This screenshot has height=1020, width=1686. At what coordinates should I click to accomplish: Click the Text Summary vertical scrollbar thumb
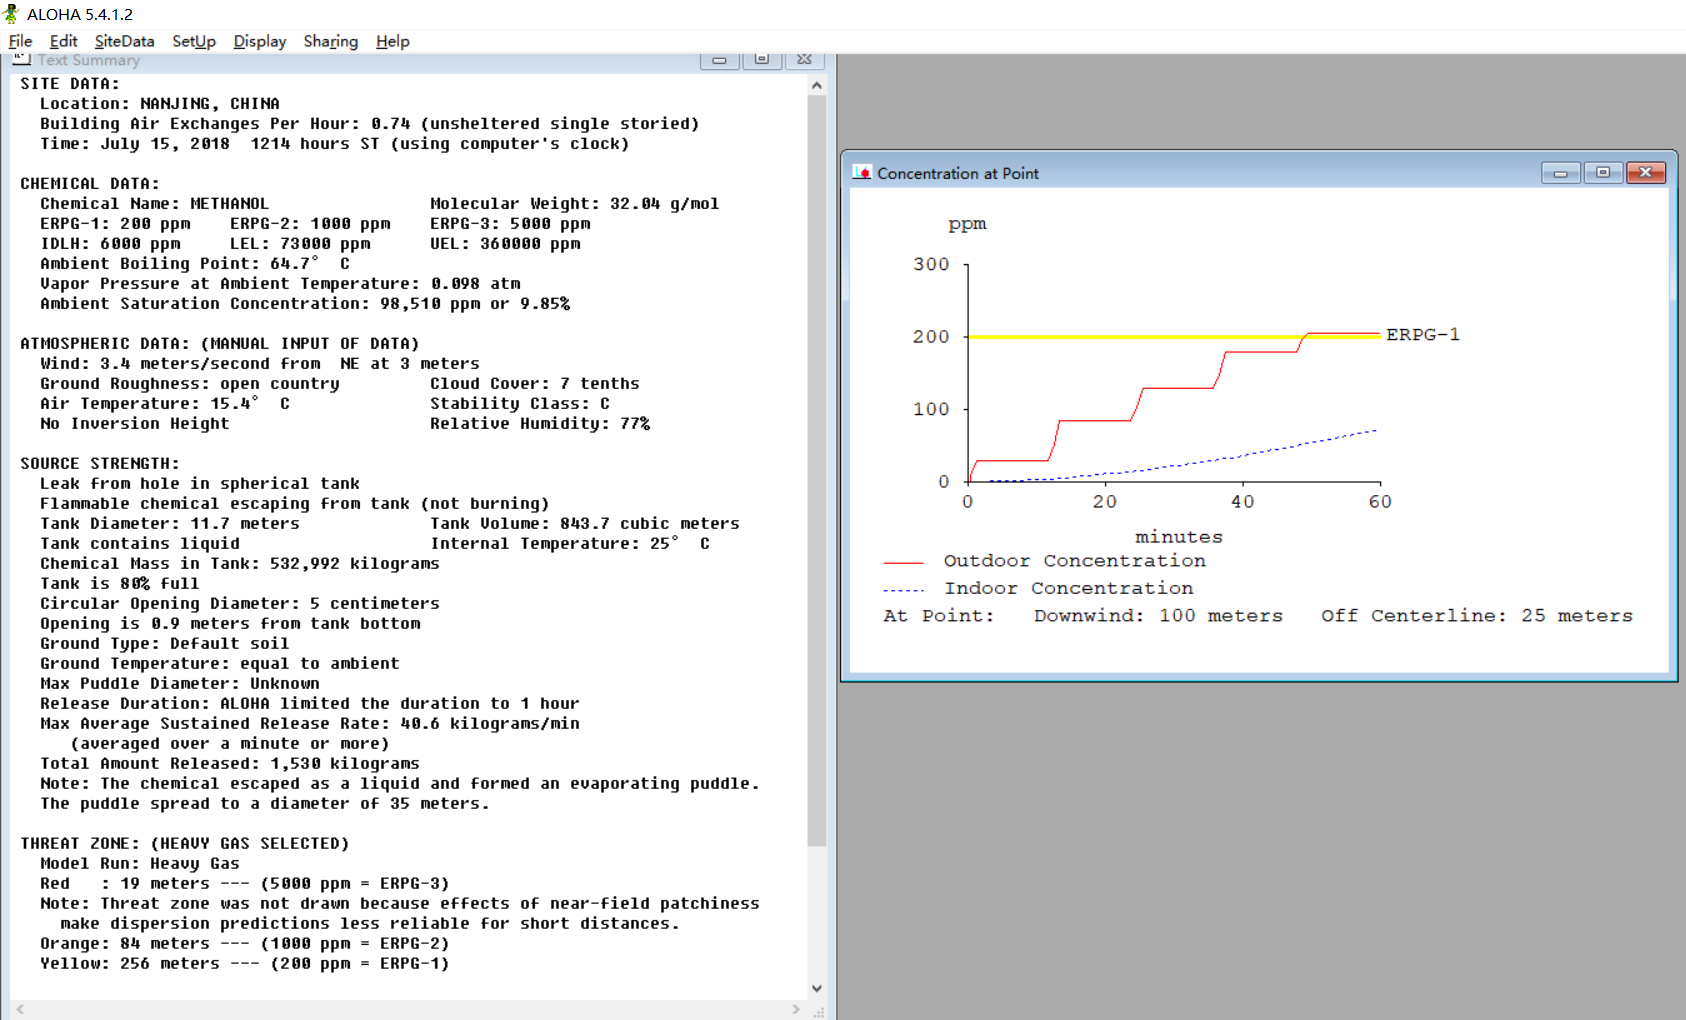click(x=817, y=470)
